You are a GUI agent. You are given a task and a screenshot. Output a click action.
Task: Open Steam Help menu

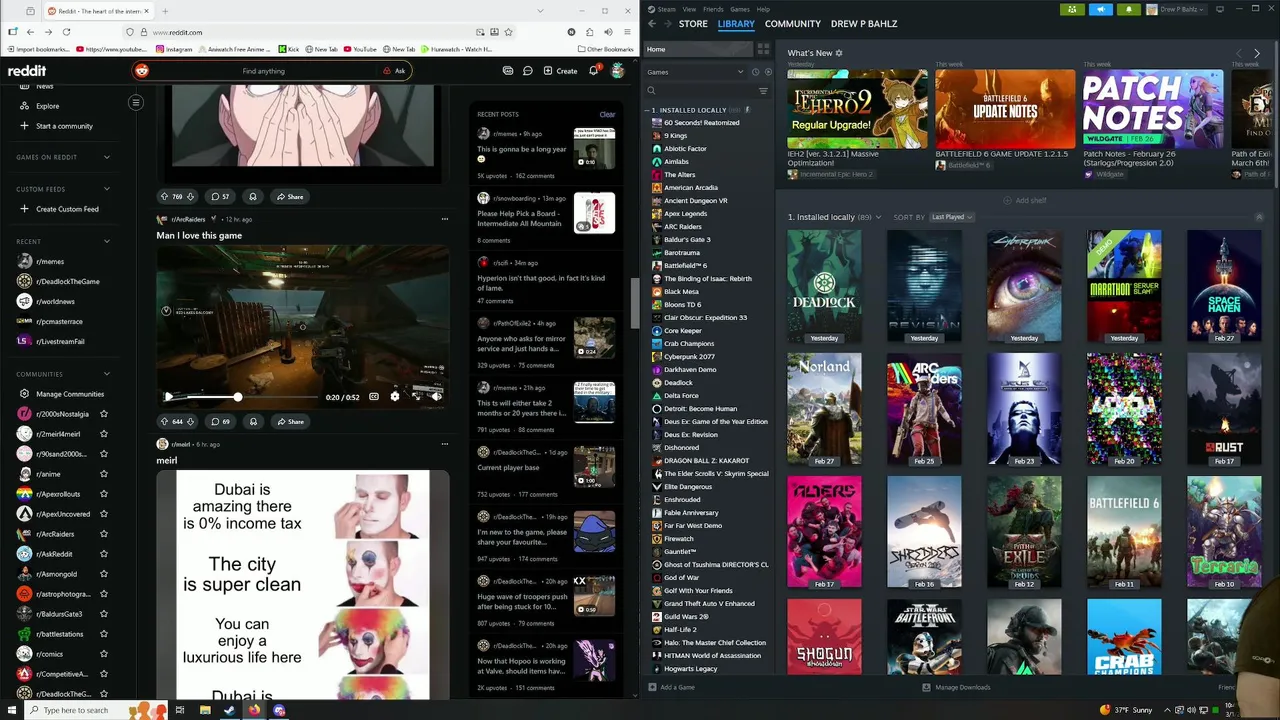(765, 9)
